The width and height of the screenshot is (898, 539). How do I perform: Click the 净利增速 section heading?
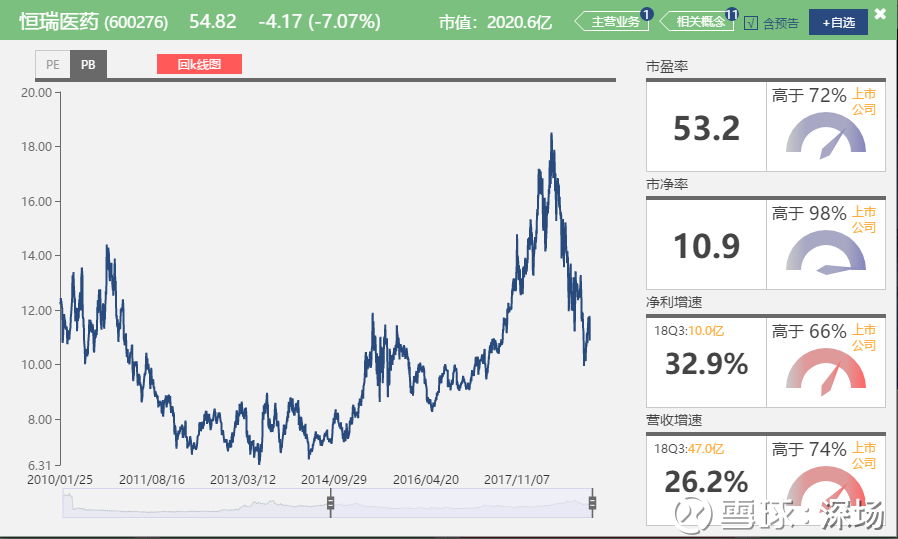[674, 302]
